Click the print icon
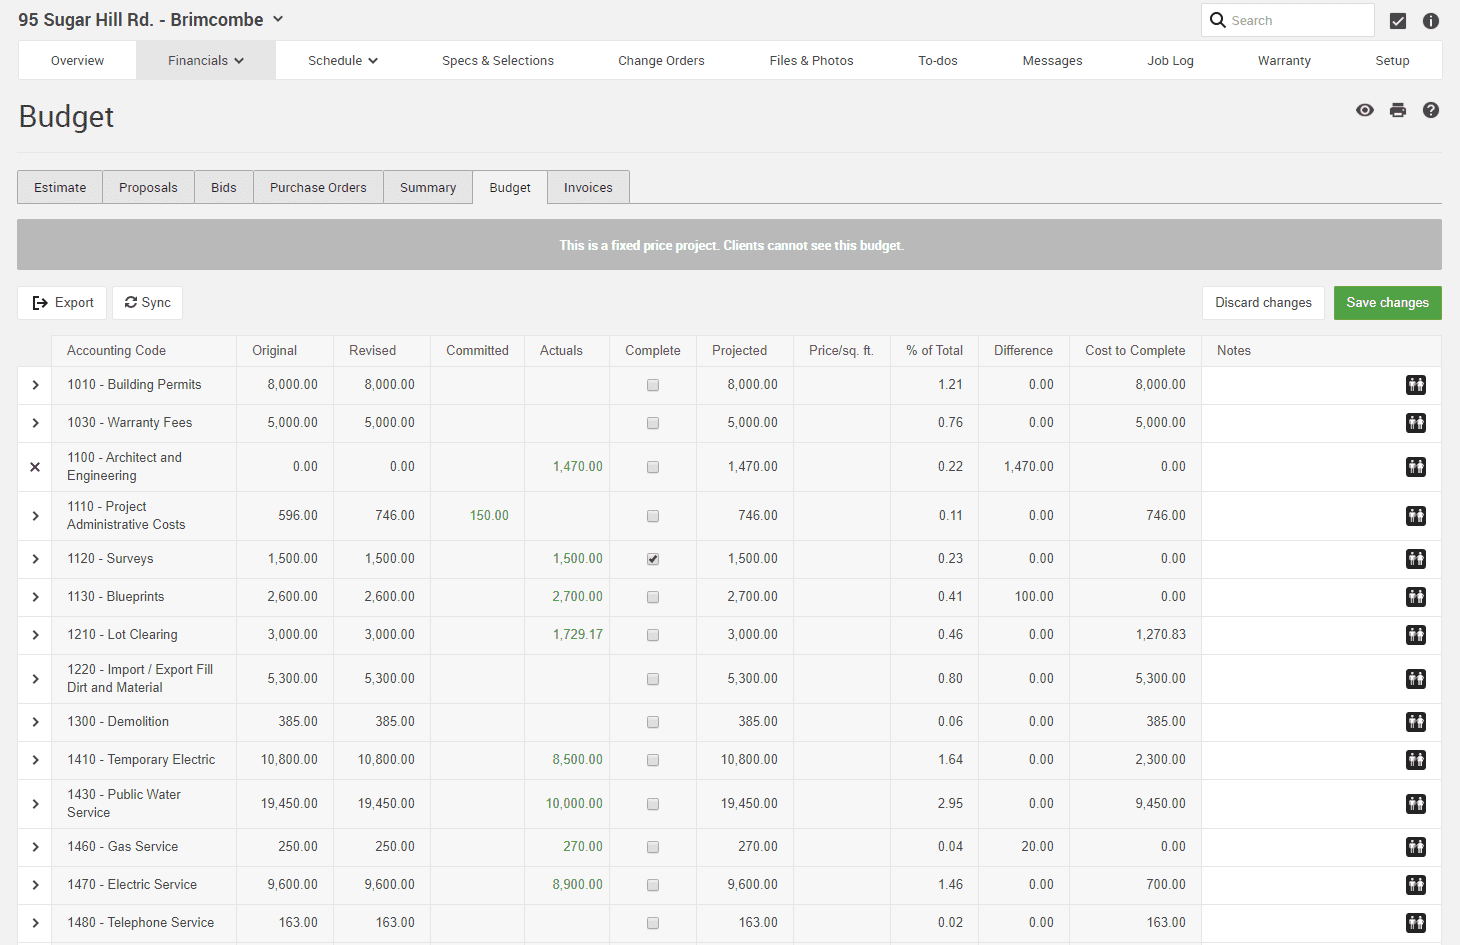This screenshot has width=1460, height=945. pos(1397,110)
